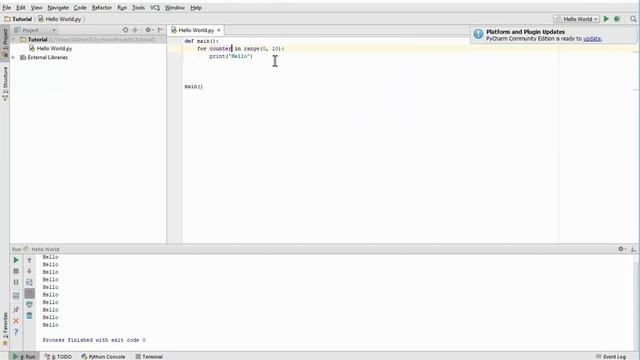Screen dimensions: 640x360
Task: Open the Python Console tool window
Action: tap(103, 356)
